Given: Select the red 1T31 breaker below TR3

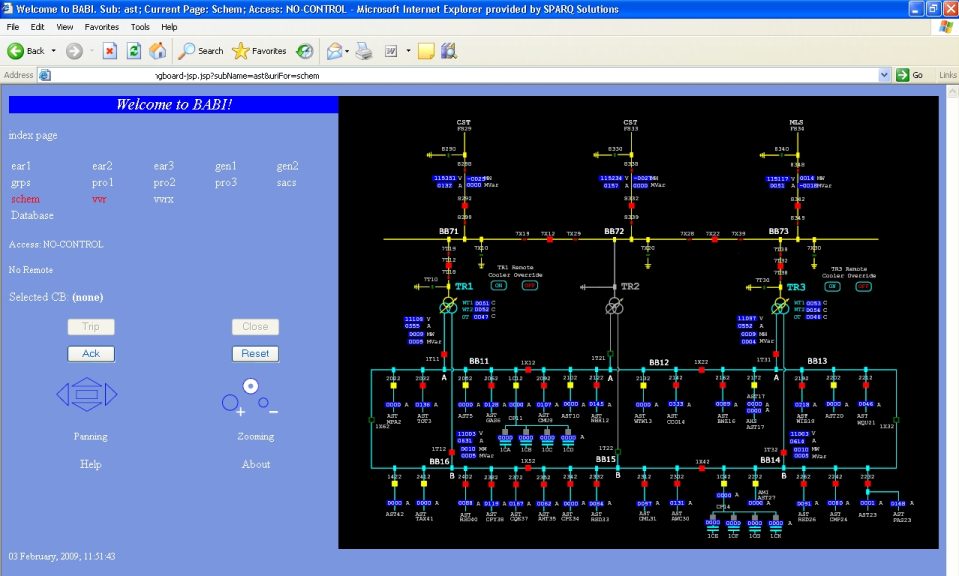Looking at the screenshot, I should click(x=776, y=355).
